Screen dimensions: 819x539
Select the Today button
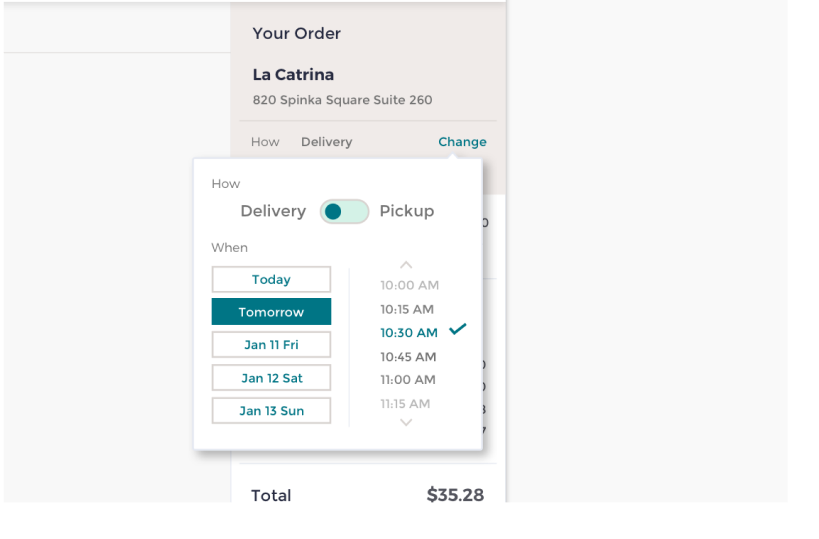[x=271, y=280]
